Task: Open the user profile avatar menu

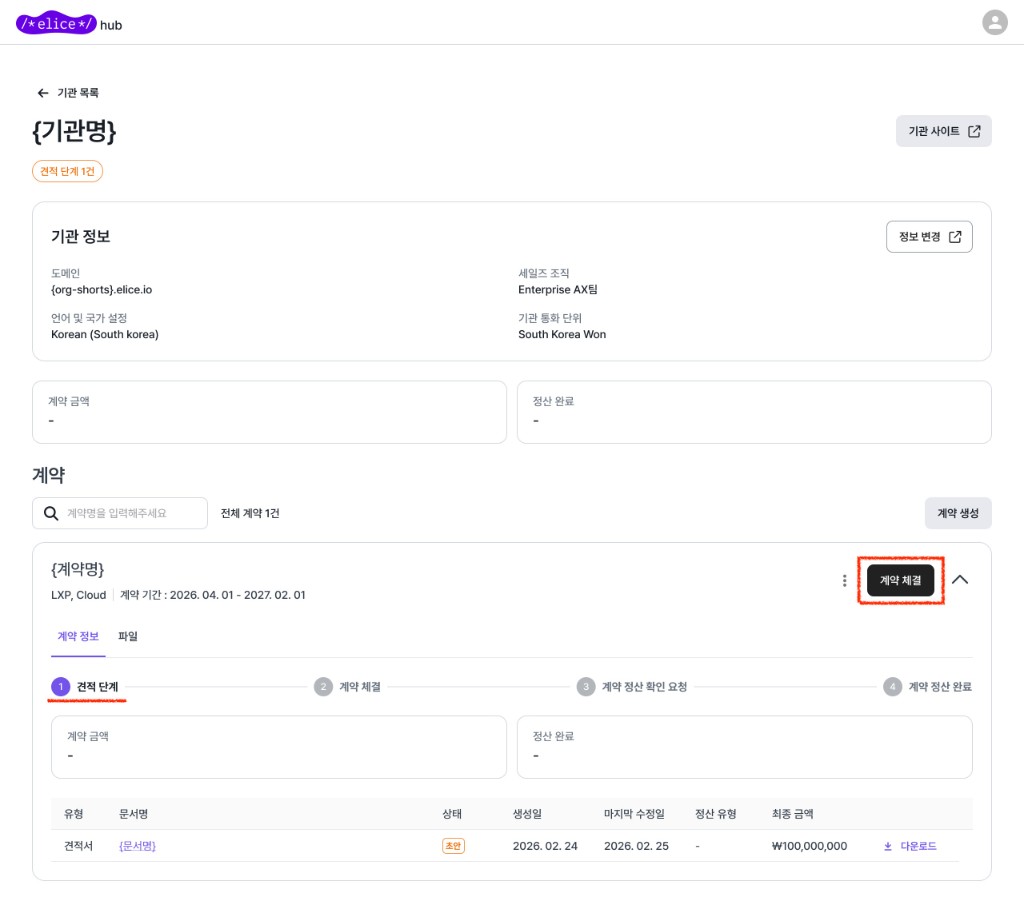Action: [x=994, y=22]
